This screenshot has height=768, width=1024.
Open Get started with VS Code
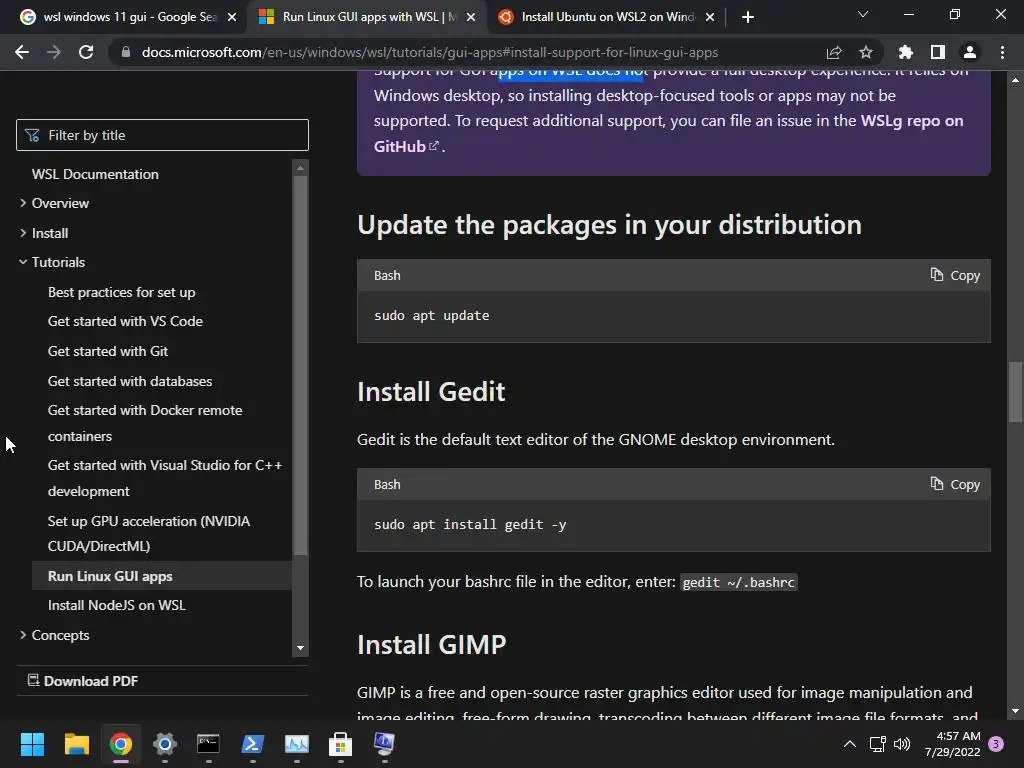pyautogui.click(x=125, y=321)
